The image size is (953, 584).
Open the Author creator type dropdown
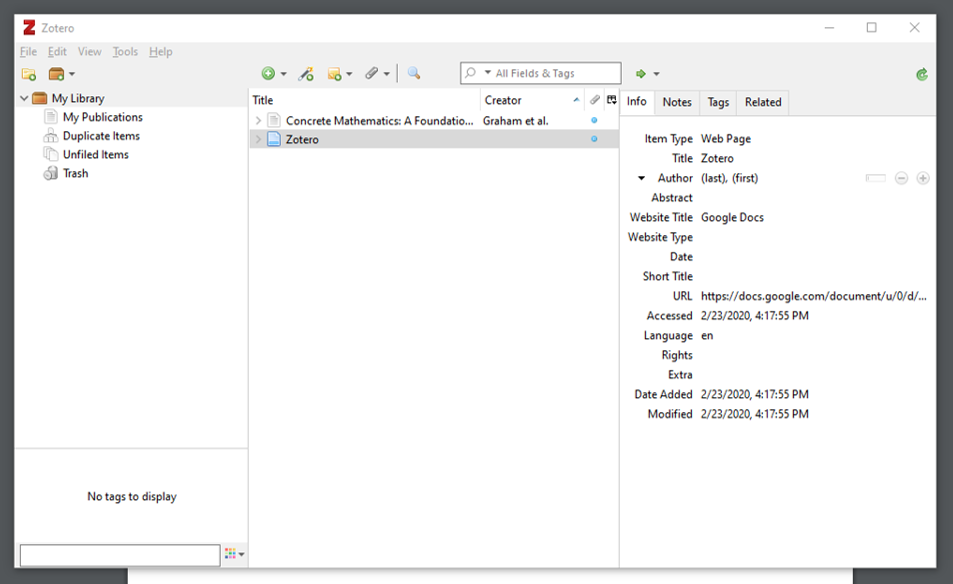click(x=641, y=178)
